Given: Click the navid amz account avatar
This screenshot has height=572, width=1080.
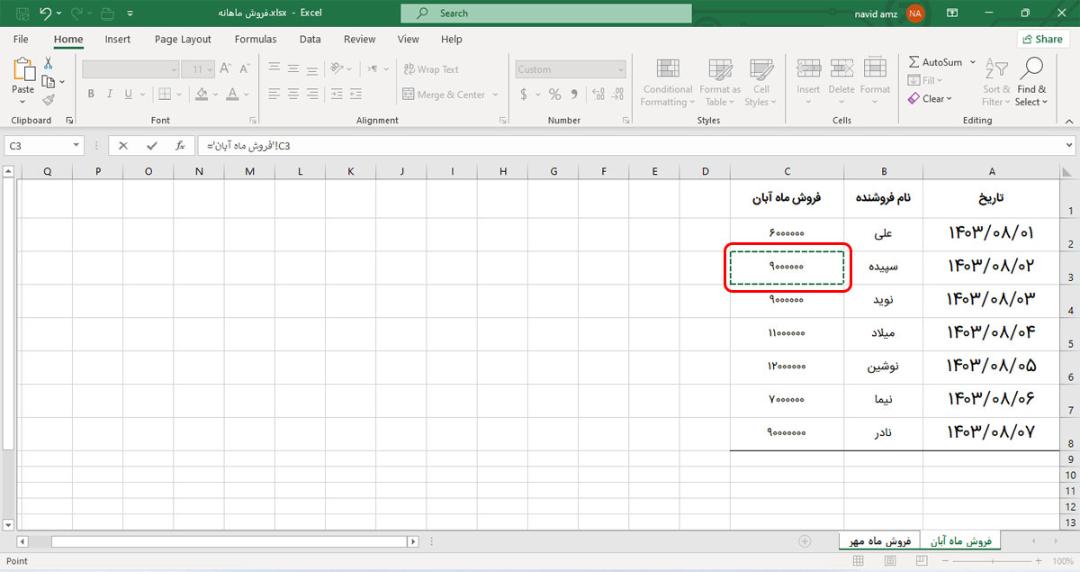Looking at the screenshot, I should click(x=915, y=13).
